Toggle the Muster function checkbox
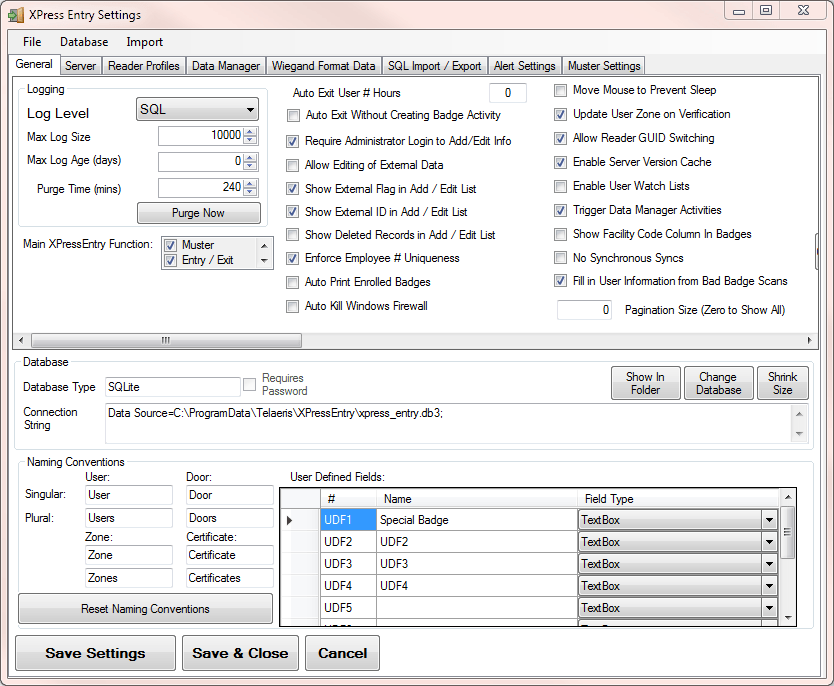Image resolution: width=834 pixels, height=686 pixels. 171,245
